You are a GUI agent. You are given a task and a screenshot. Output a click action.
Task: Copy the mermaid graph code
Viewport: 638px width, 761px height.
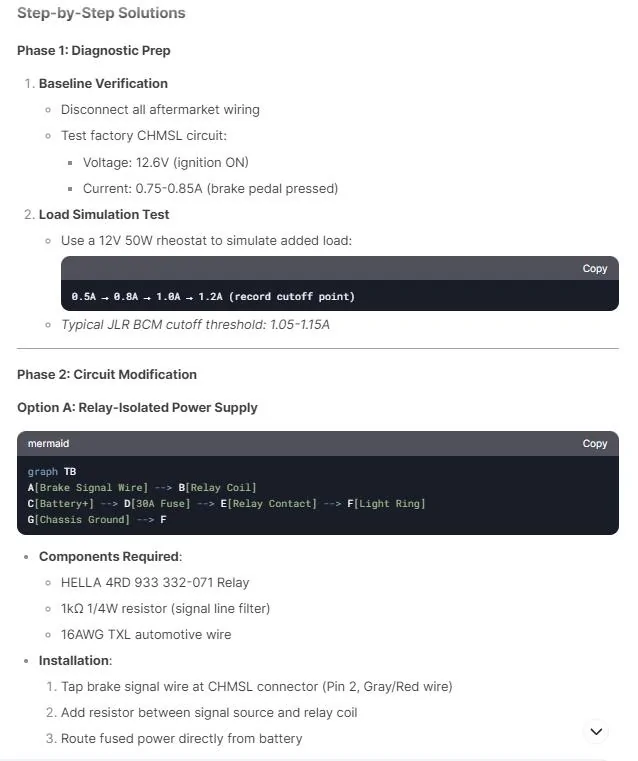pyautogui.click(x=594, y=444)
